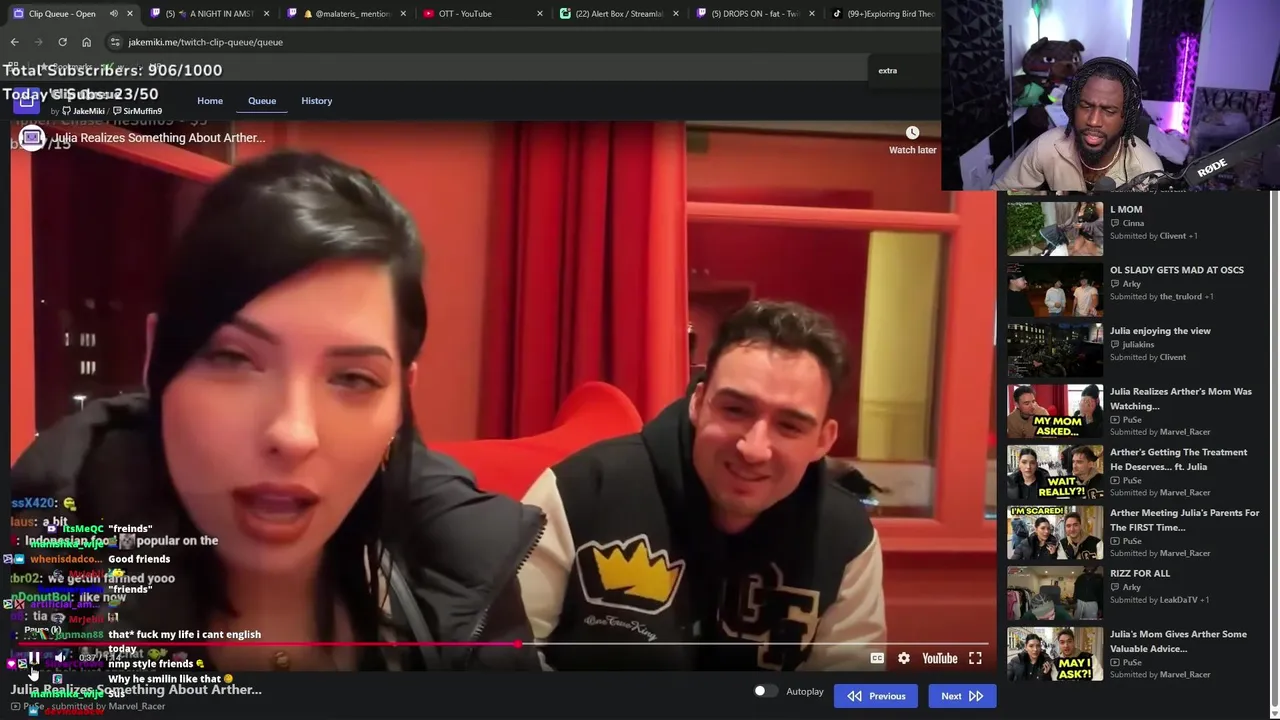This screenshot has height=720, width=1280.
Task: Click 'Submitted by LeakDaTV +1' text
Action: pyautogui.click(x=1160, y=600)
